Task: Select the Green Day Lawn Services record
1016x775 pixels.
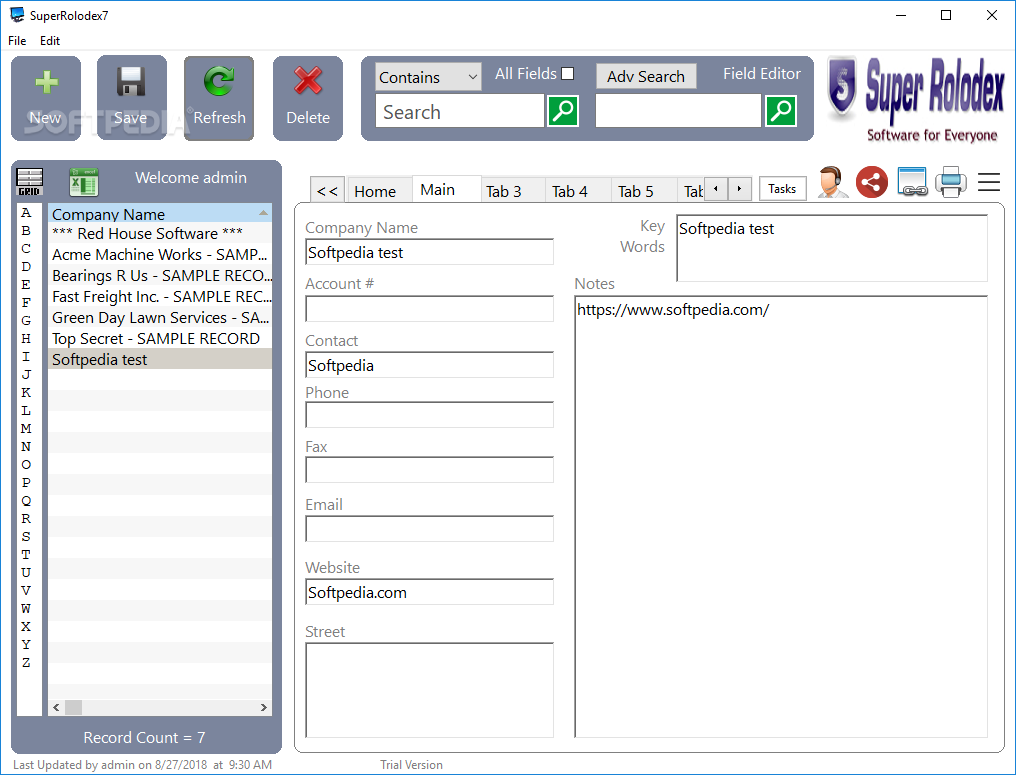Action: [160, 318]
